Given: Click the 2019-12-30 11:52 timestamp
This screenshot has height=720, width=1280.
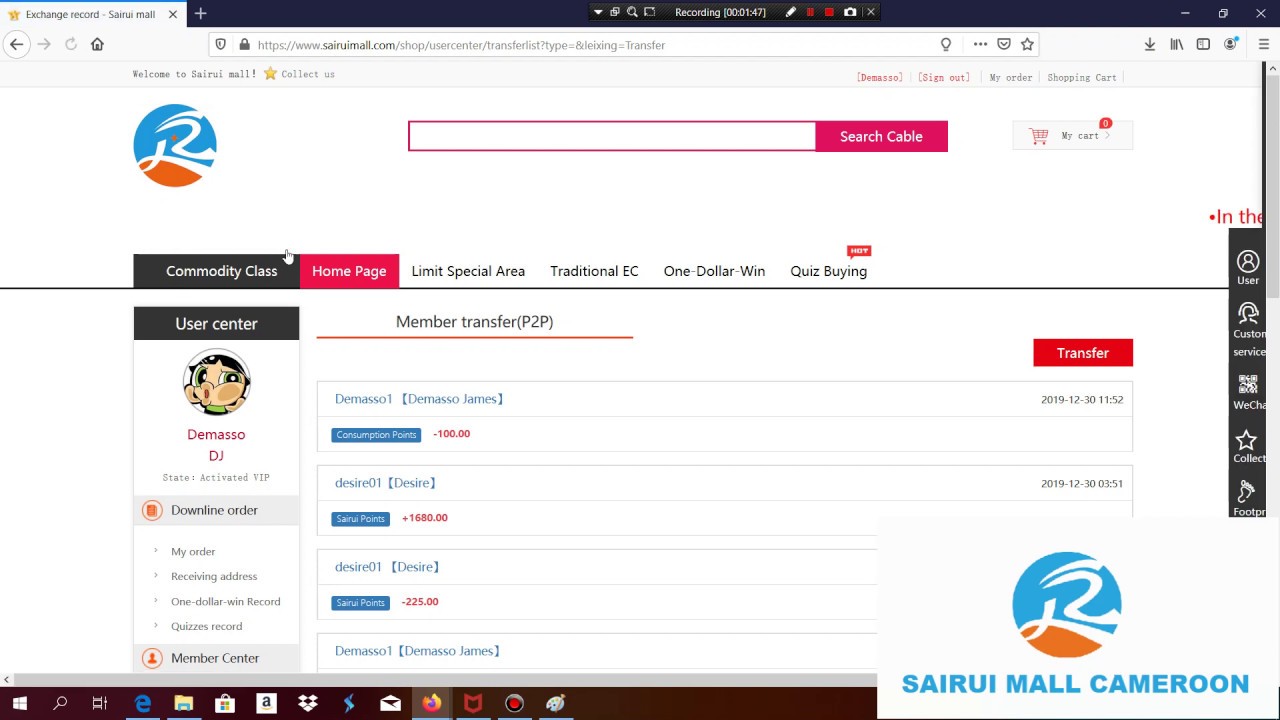Looking at the screenshot, I should tap(1082, 399).
